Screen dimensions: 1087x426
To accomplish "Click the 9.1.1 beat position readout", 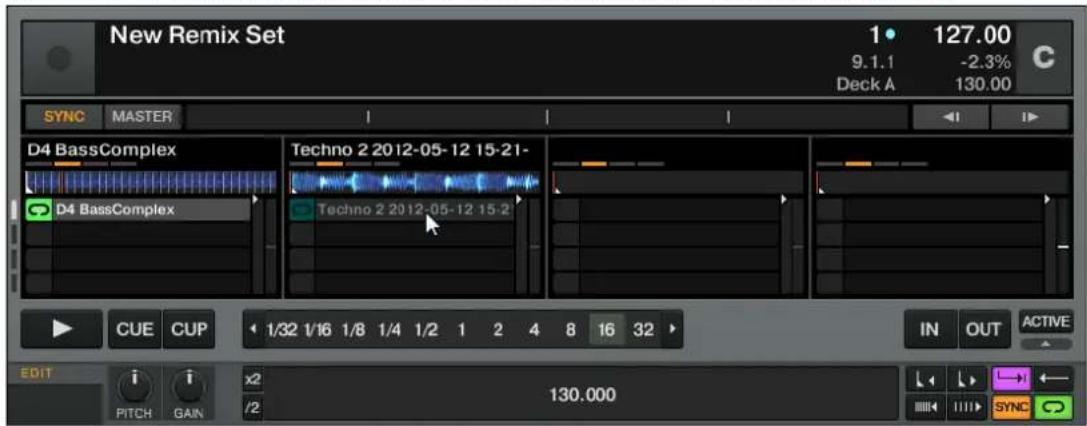I will [872, 63].
